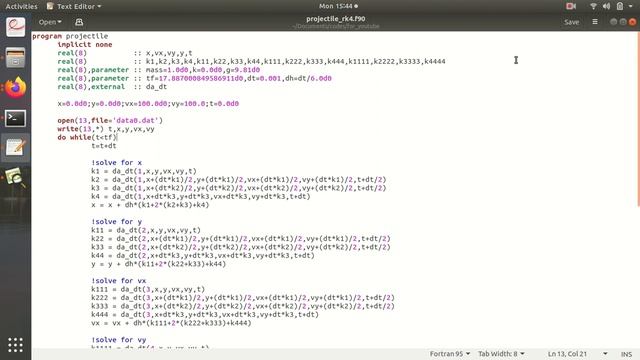Open the Activities overview
The height and width of the screenshot is (360, 640).
tap(21, 7)
